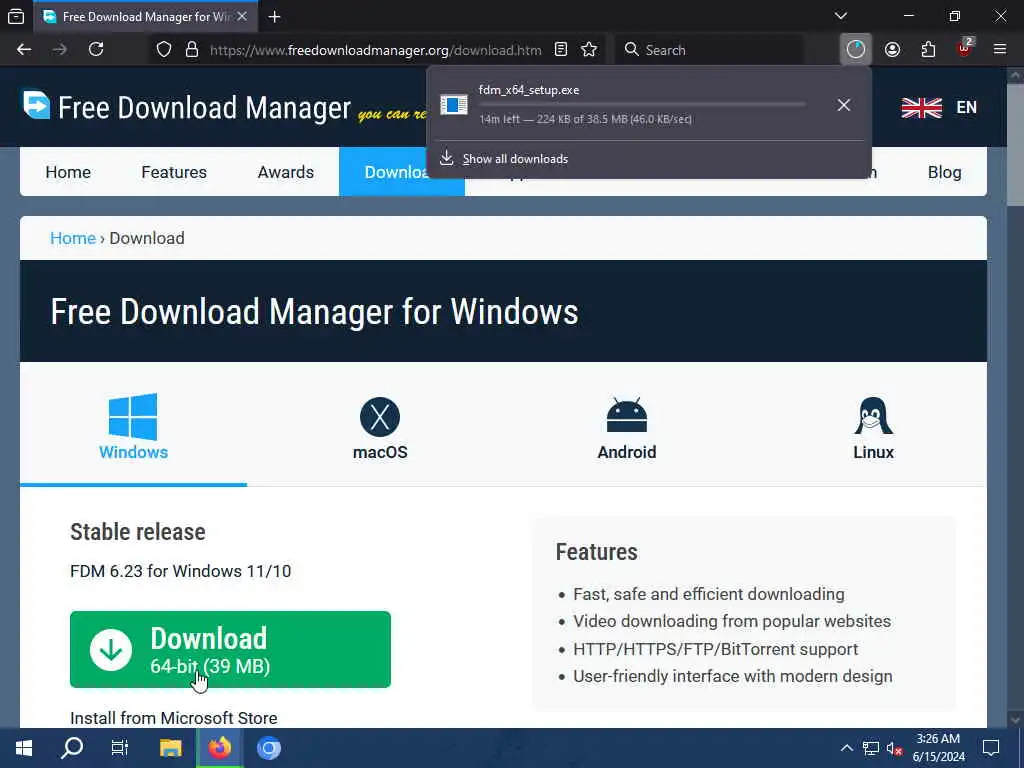
Task: Click the 'Stable release' heading
Action: click(138, 532)
